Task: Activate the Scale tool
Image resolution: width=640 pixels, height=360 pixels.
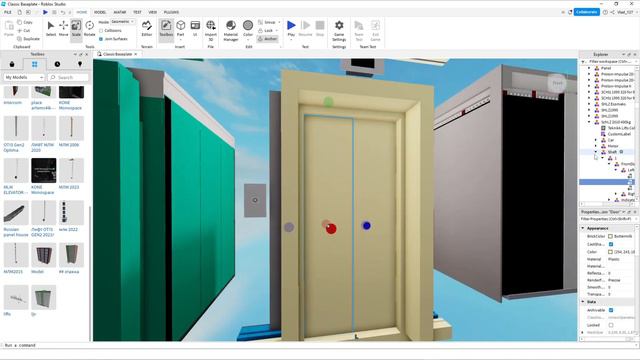Action: tap(76, 29)
